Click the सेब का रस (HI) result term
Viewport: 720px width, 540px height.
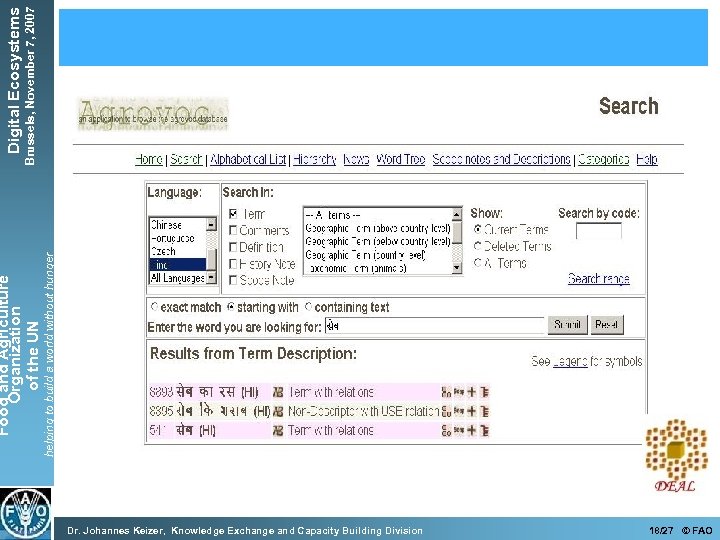[217, 392]
